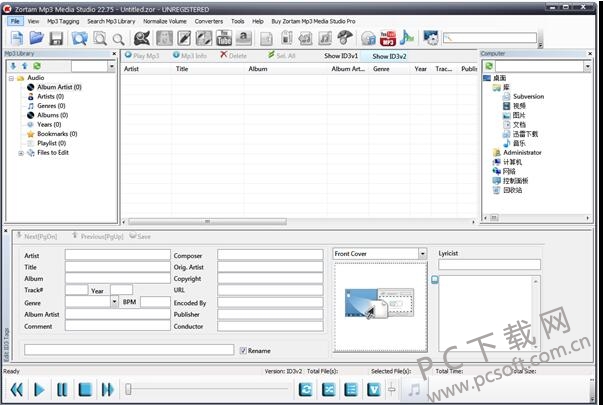Screen dimensions: 603x405
Task: Open the Converters menu
Action: (x=208, y=21)
